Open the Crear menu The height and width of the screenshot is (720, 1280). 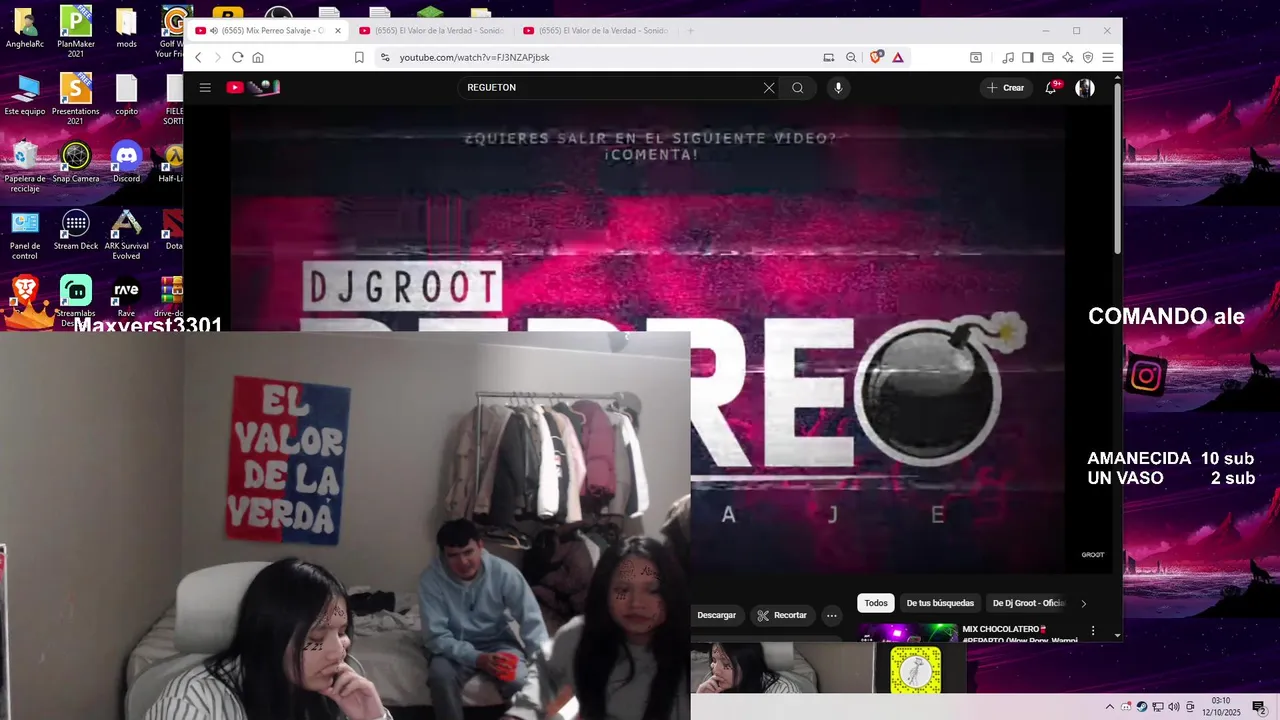click(1006, 88)
